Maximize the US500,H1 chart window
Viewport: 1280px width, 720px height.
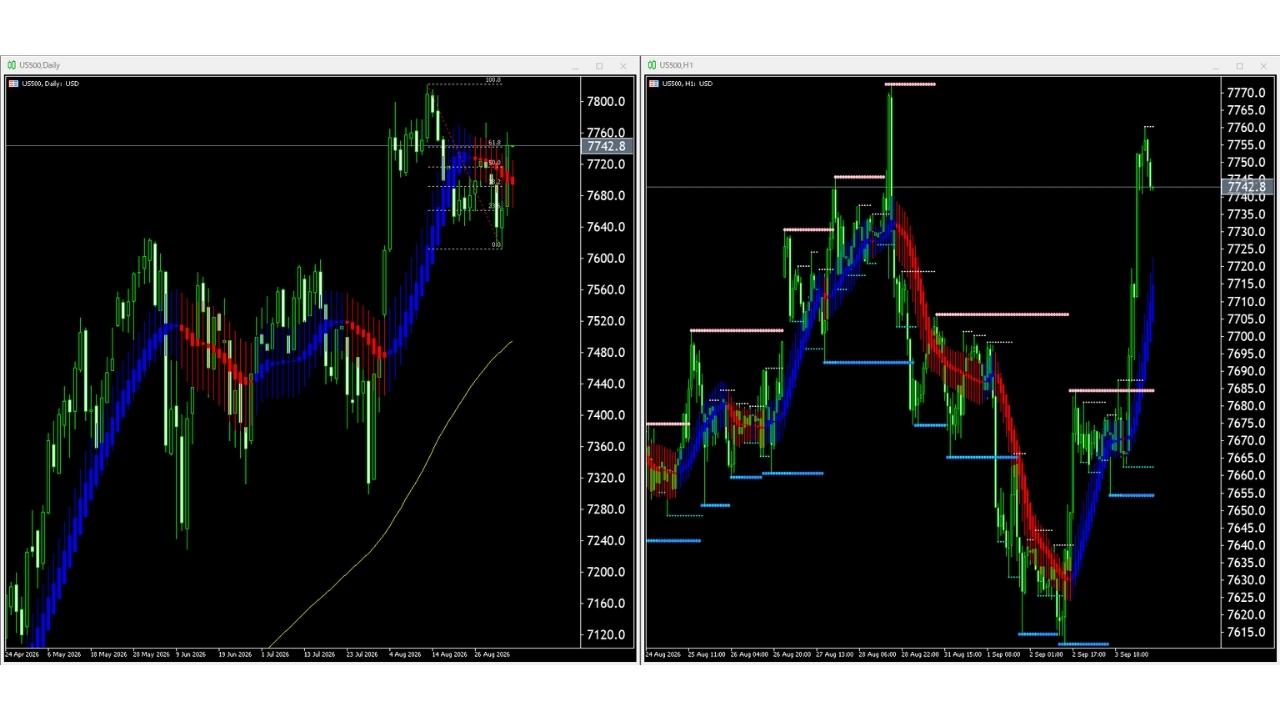[x=1239, y=66]
